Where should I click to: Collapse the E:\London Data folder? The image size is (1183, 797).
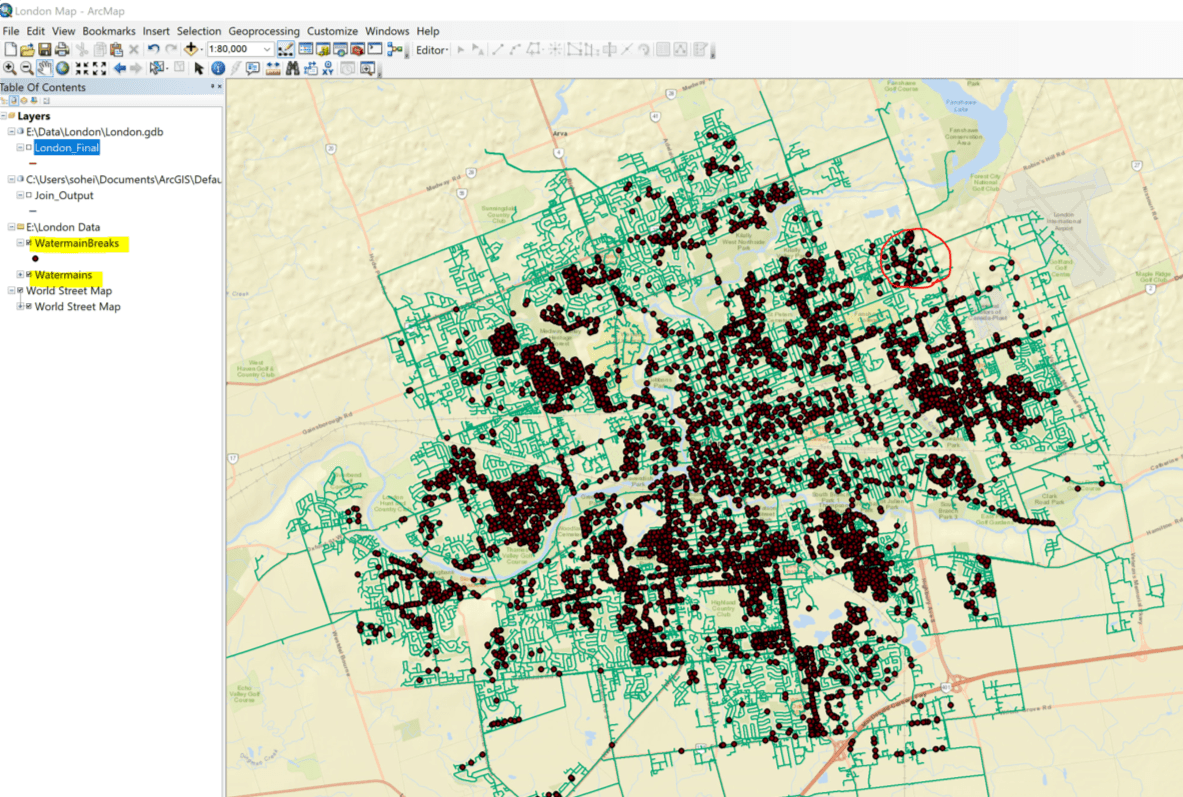(x=11, y=227)
